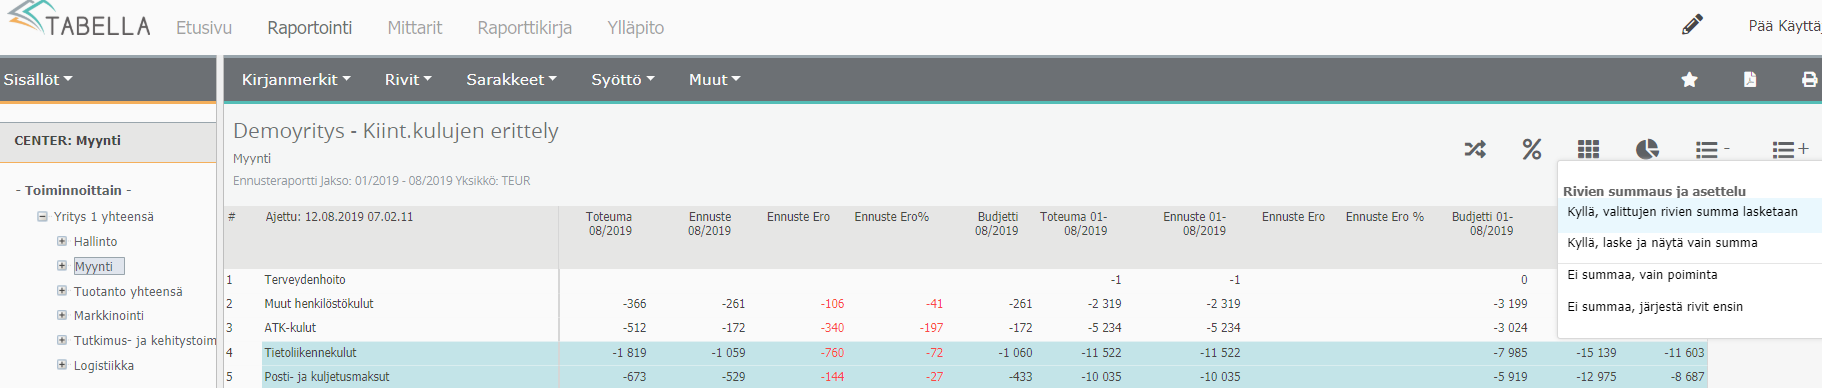Click the pie chart icon
The width and height of the screenshot is (1822, 388).
tap(1647, 150)
